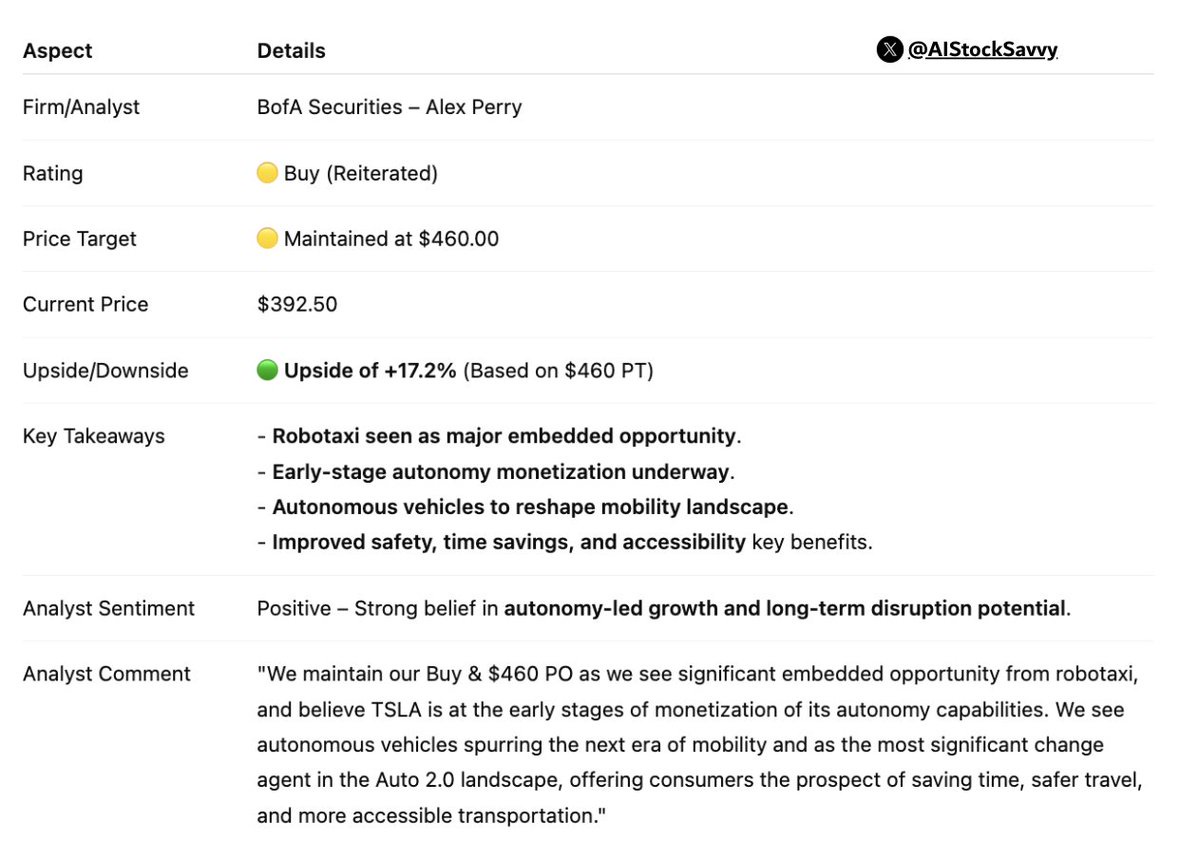Click the Details column header
This screenshot has height=861, width=1199.
coord(291,50)
